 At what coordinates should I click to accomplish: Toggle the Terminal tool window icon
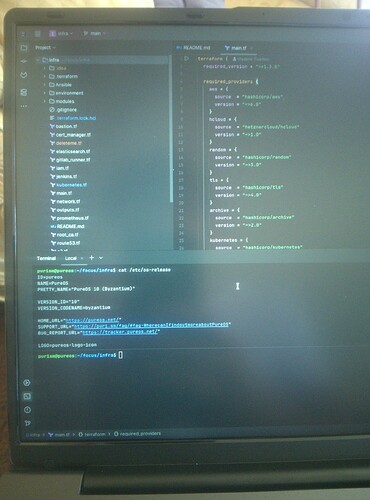(27, 396)
